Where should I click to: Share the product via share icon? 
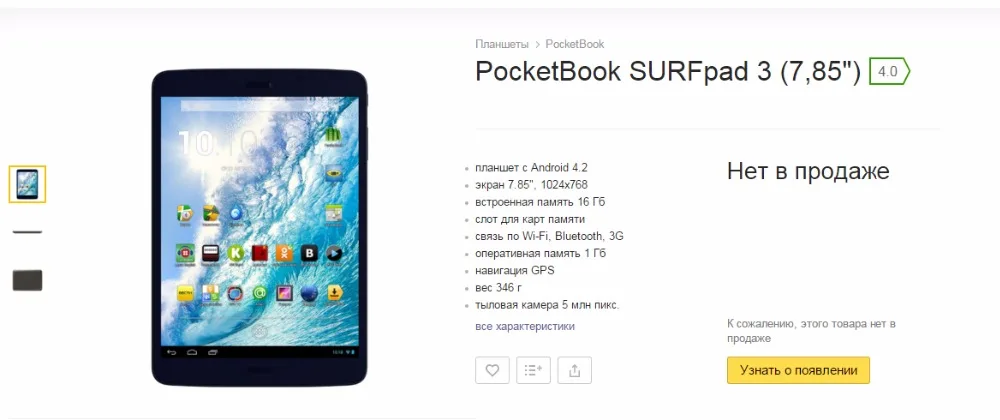[x=575, y=370]
